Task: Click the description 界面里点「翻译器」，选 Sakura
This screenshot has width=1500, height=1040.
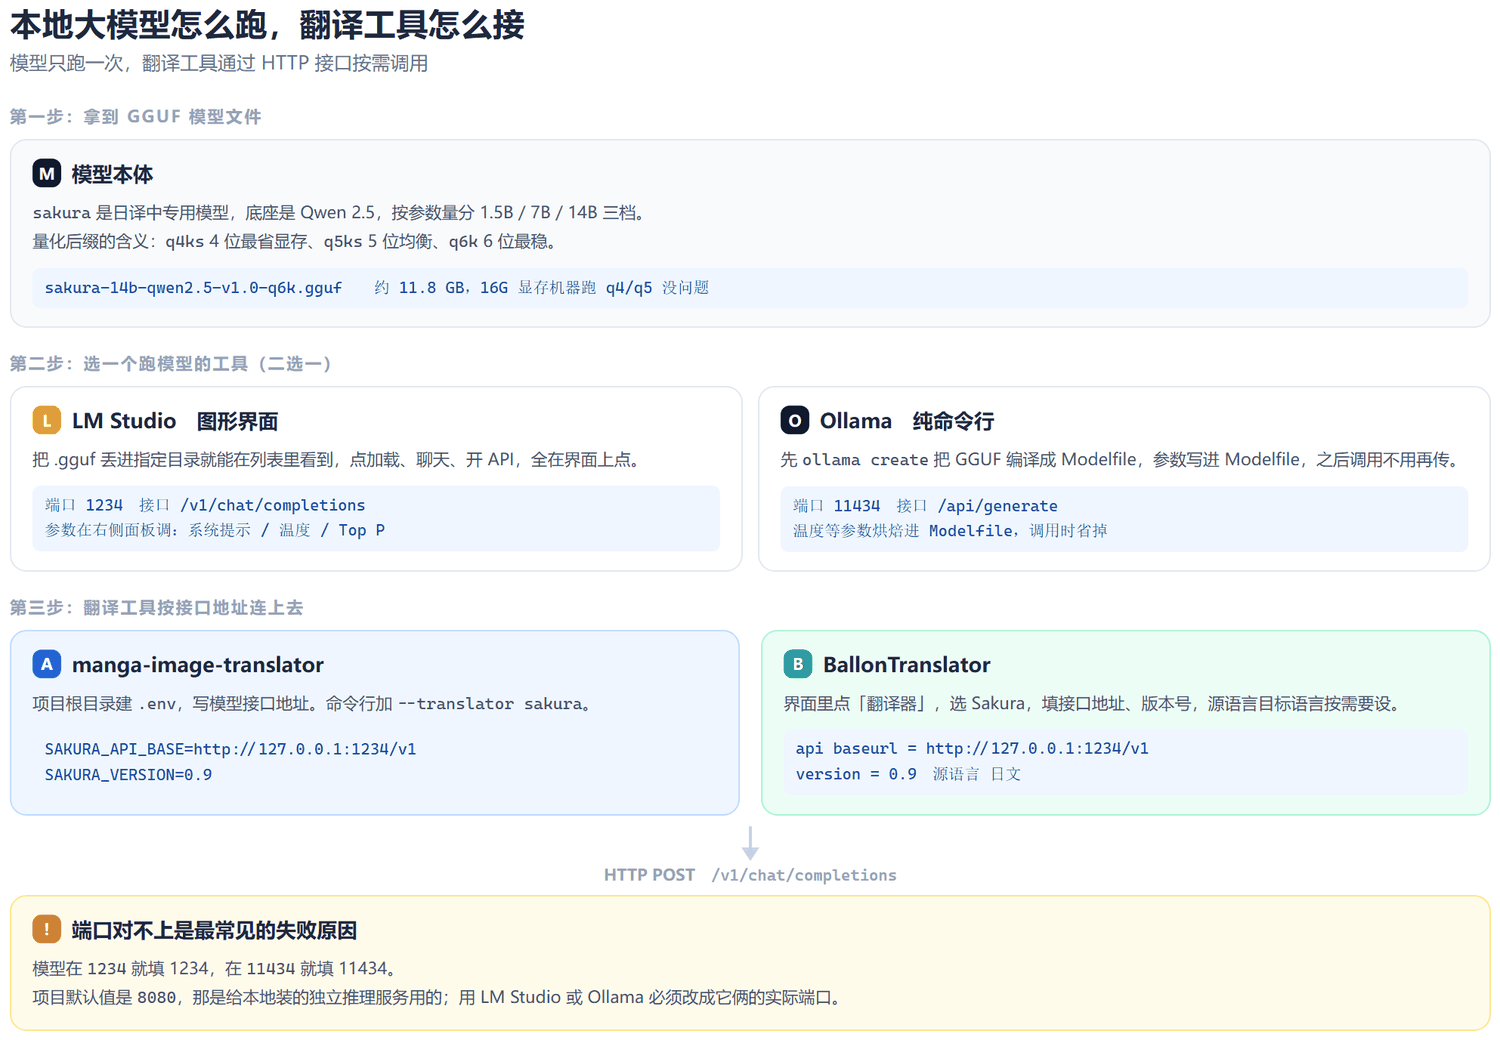Action: [x=1095, y=703]
